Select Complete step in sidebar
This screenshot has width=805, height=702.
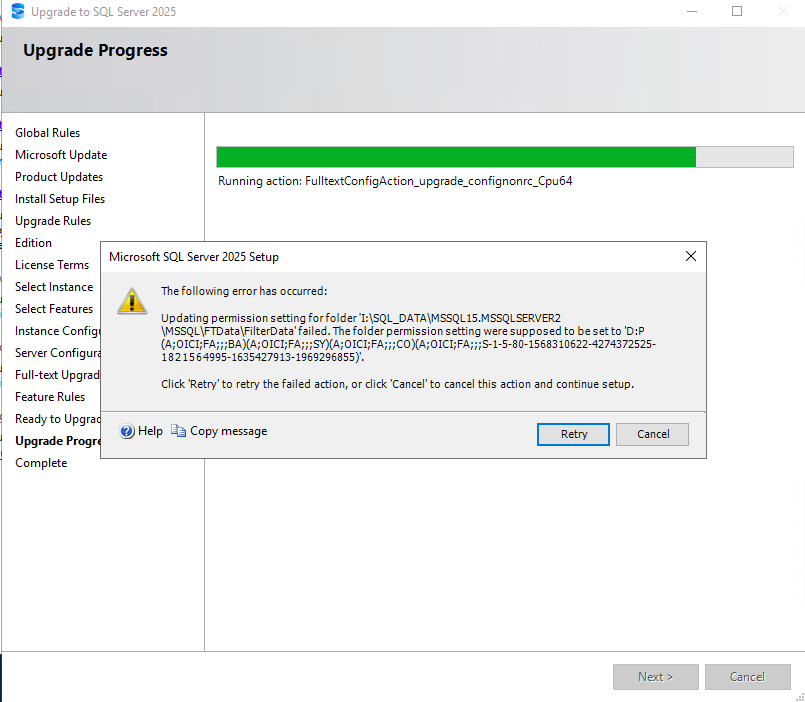[41, 463]
